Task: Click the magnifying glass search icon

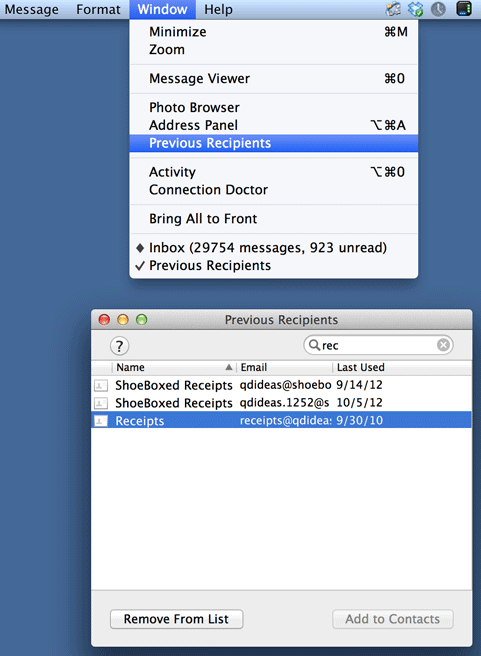Action: 314,345
